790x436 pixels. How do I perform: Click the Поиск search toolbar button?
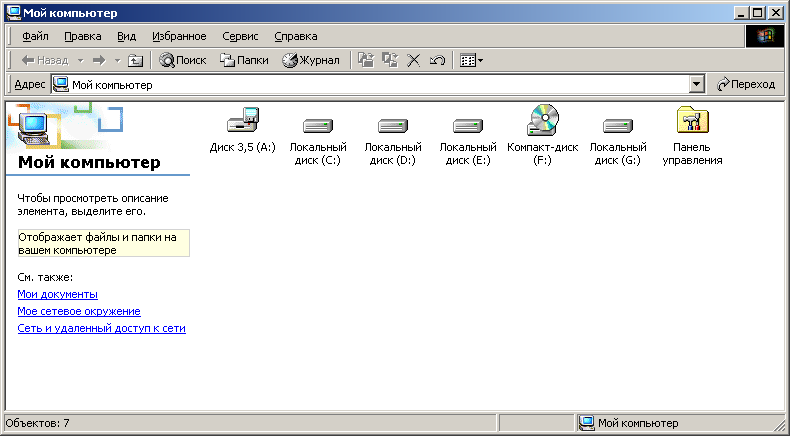point(183,60)
